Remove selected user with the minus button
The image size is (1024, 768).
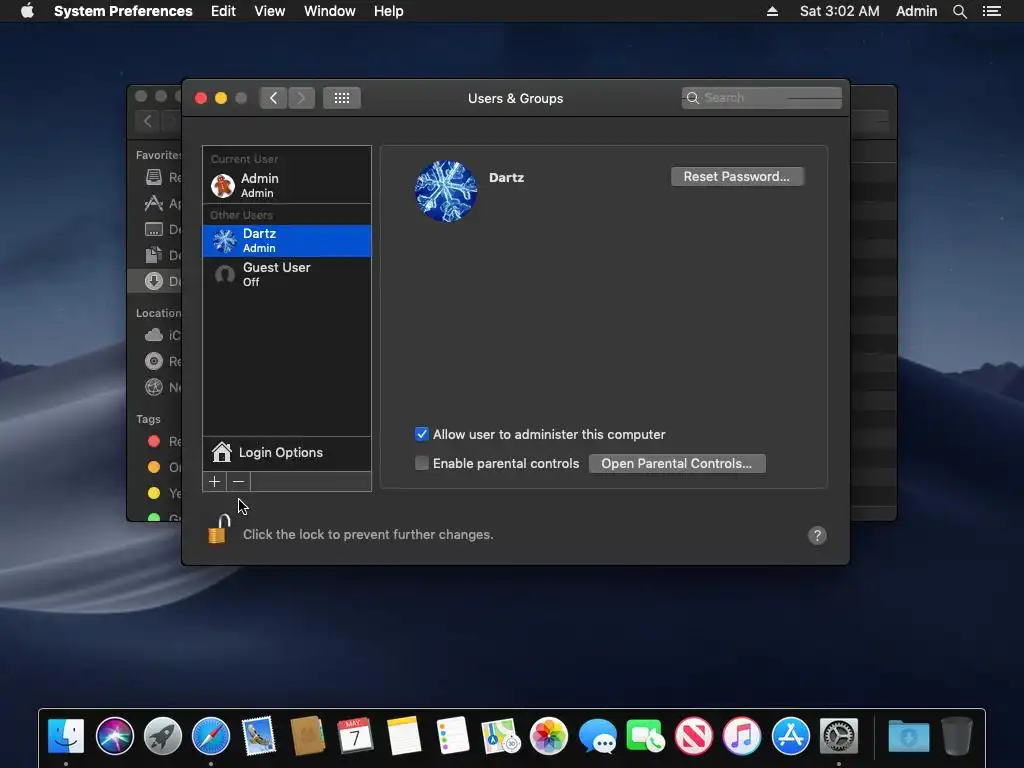[238, 481]
